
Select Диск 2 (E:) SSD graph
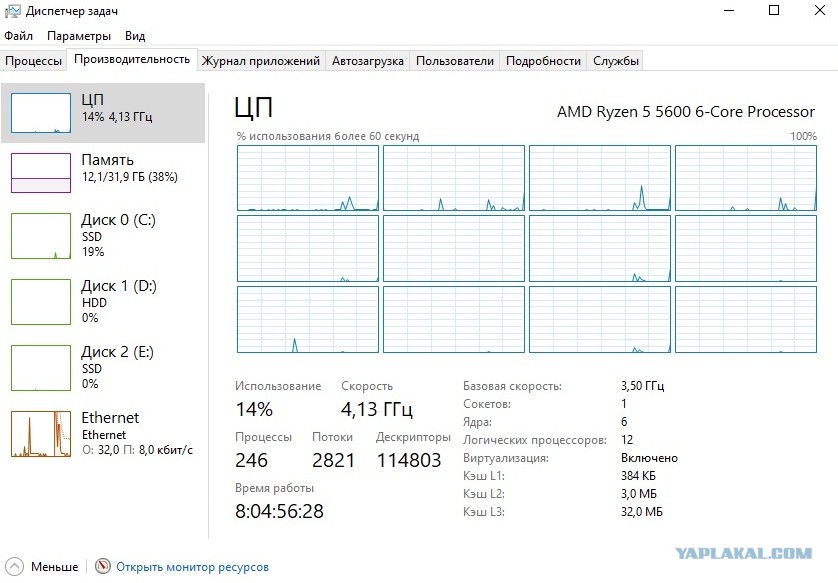pos(41,368)
